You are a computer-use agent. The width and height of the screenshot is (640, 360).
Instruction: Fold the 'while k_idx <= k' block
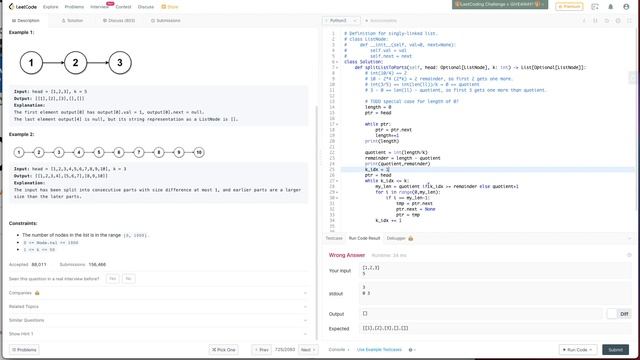337,181
